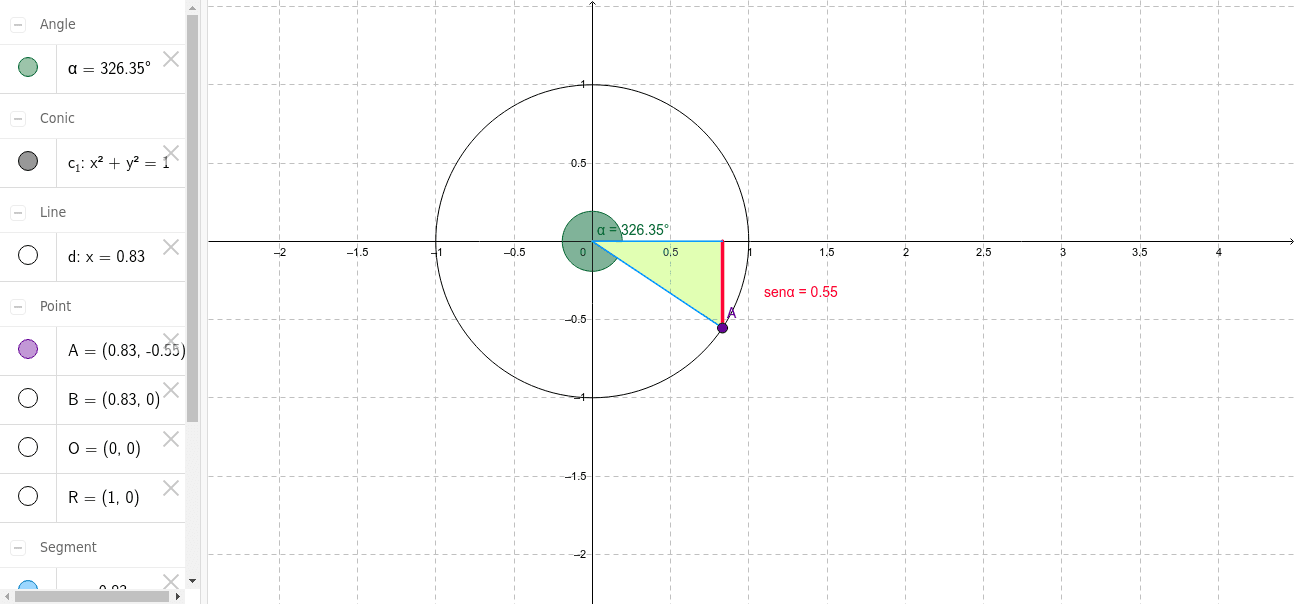
Task: Click the 'Segment' category heading text
Action: point(68,547)
